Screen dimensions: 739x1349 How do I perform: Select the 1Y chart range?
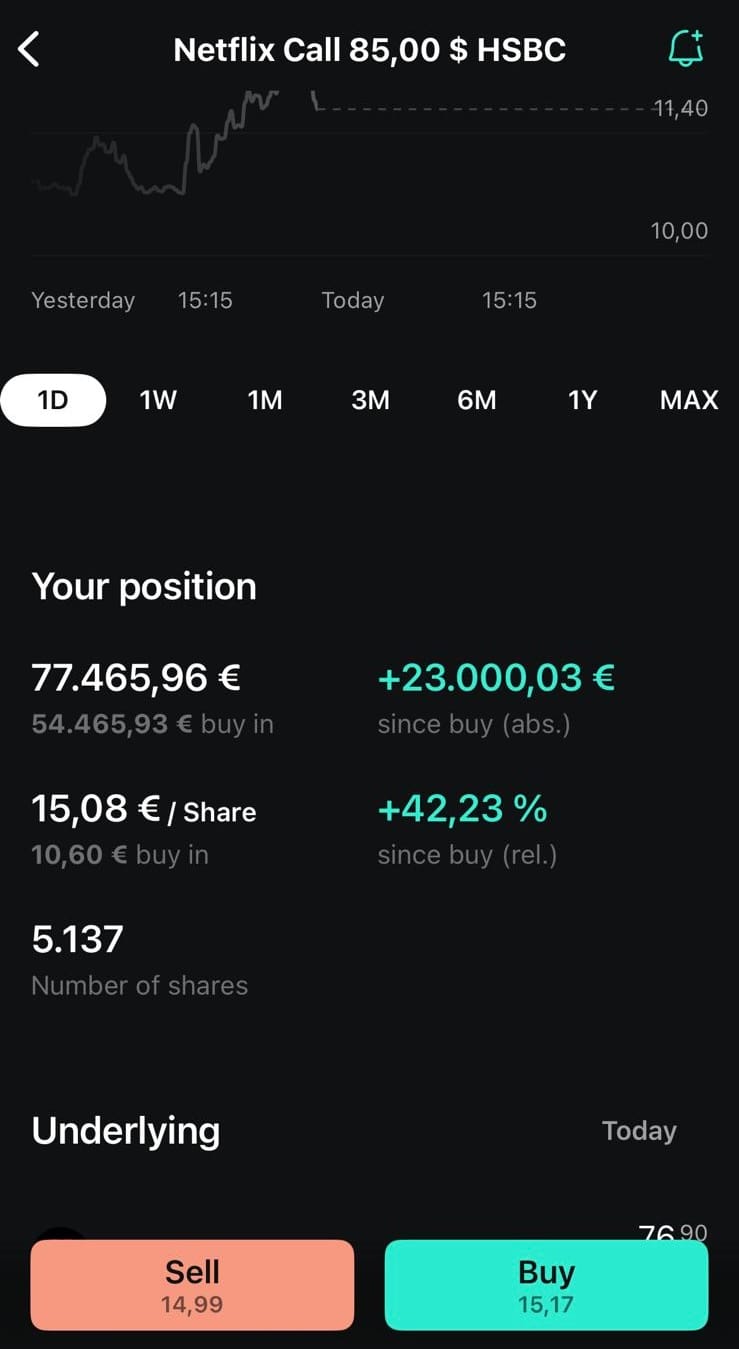click(582, 400)
